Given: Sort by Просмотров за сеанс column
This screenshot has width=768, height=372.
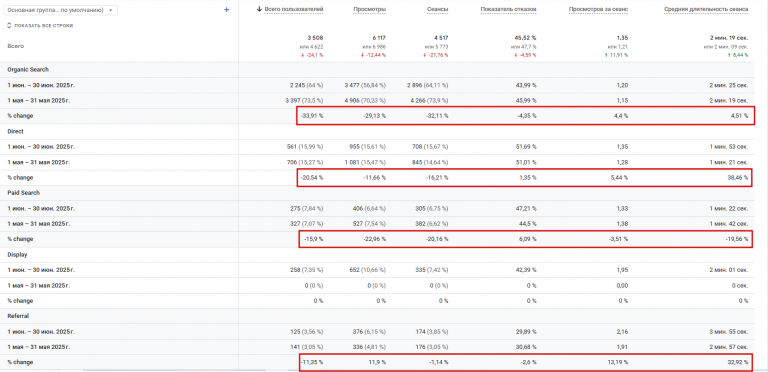Looking at the screenshot, I should pos(599,9).
